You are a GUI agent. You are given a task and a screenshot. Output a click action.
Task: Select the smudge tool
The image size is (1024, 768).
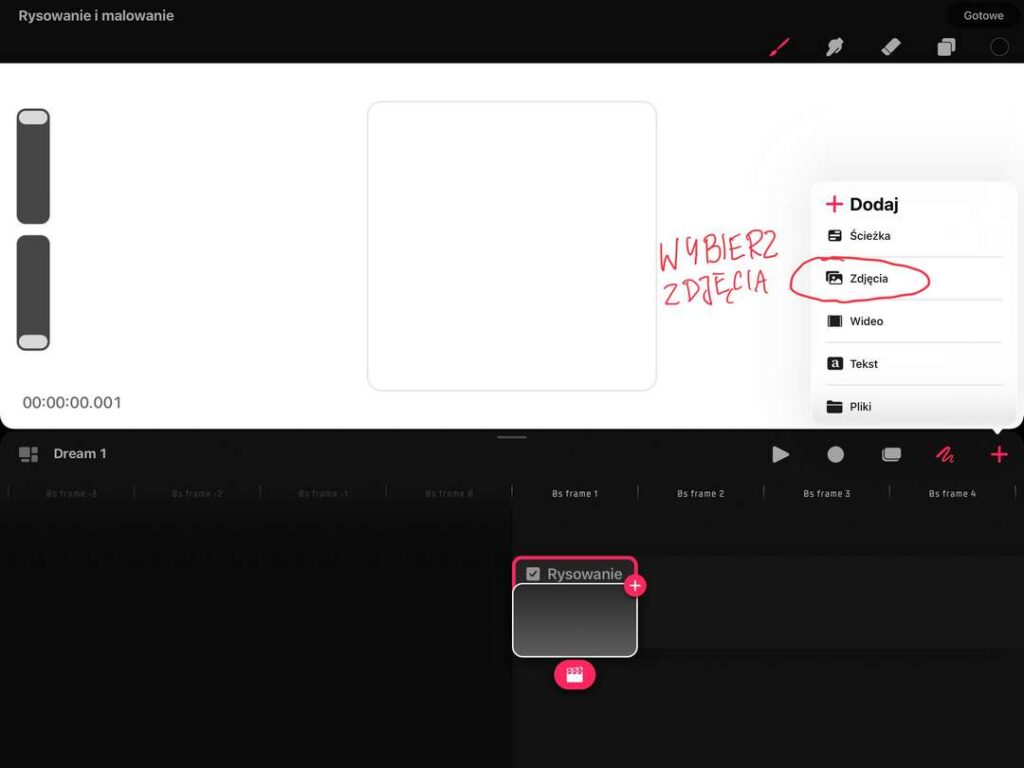pyautogui.click(x=834, y=47)
